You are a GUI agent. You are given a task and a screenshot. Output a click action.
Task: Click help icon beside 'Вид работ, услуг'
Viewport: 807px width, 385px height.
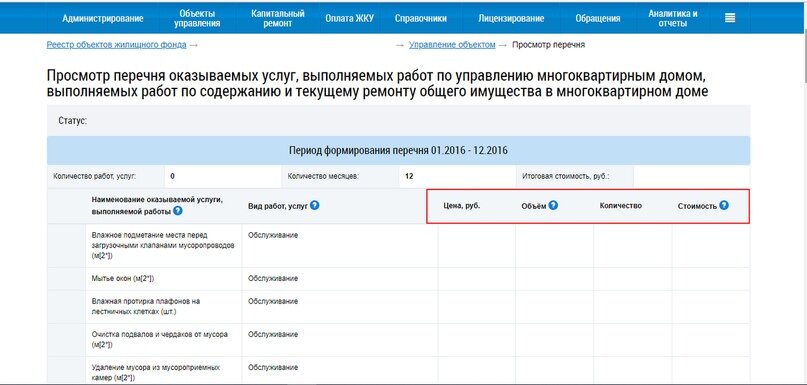pos(314,205)
